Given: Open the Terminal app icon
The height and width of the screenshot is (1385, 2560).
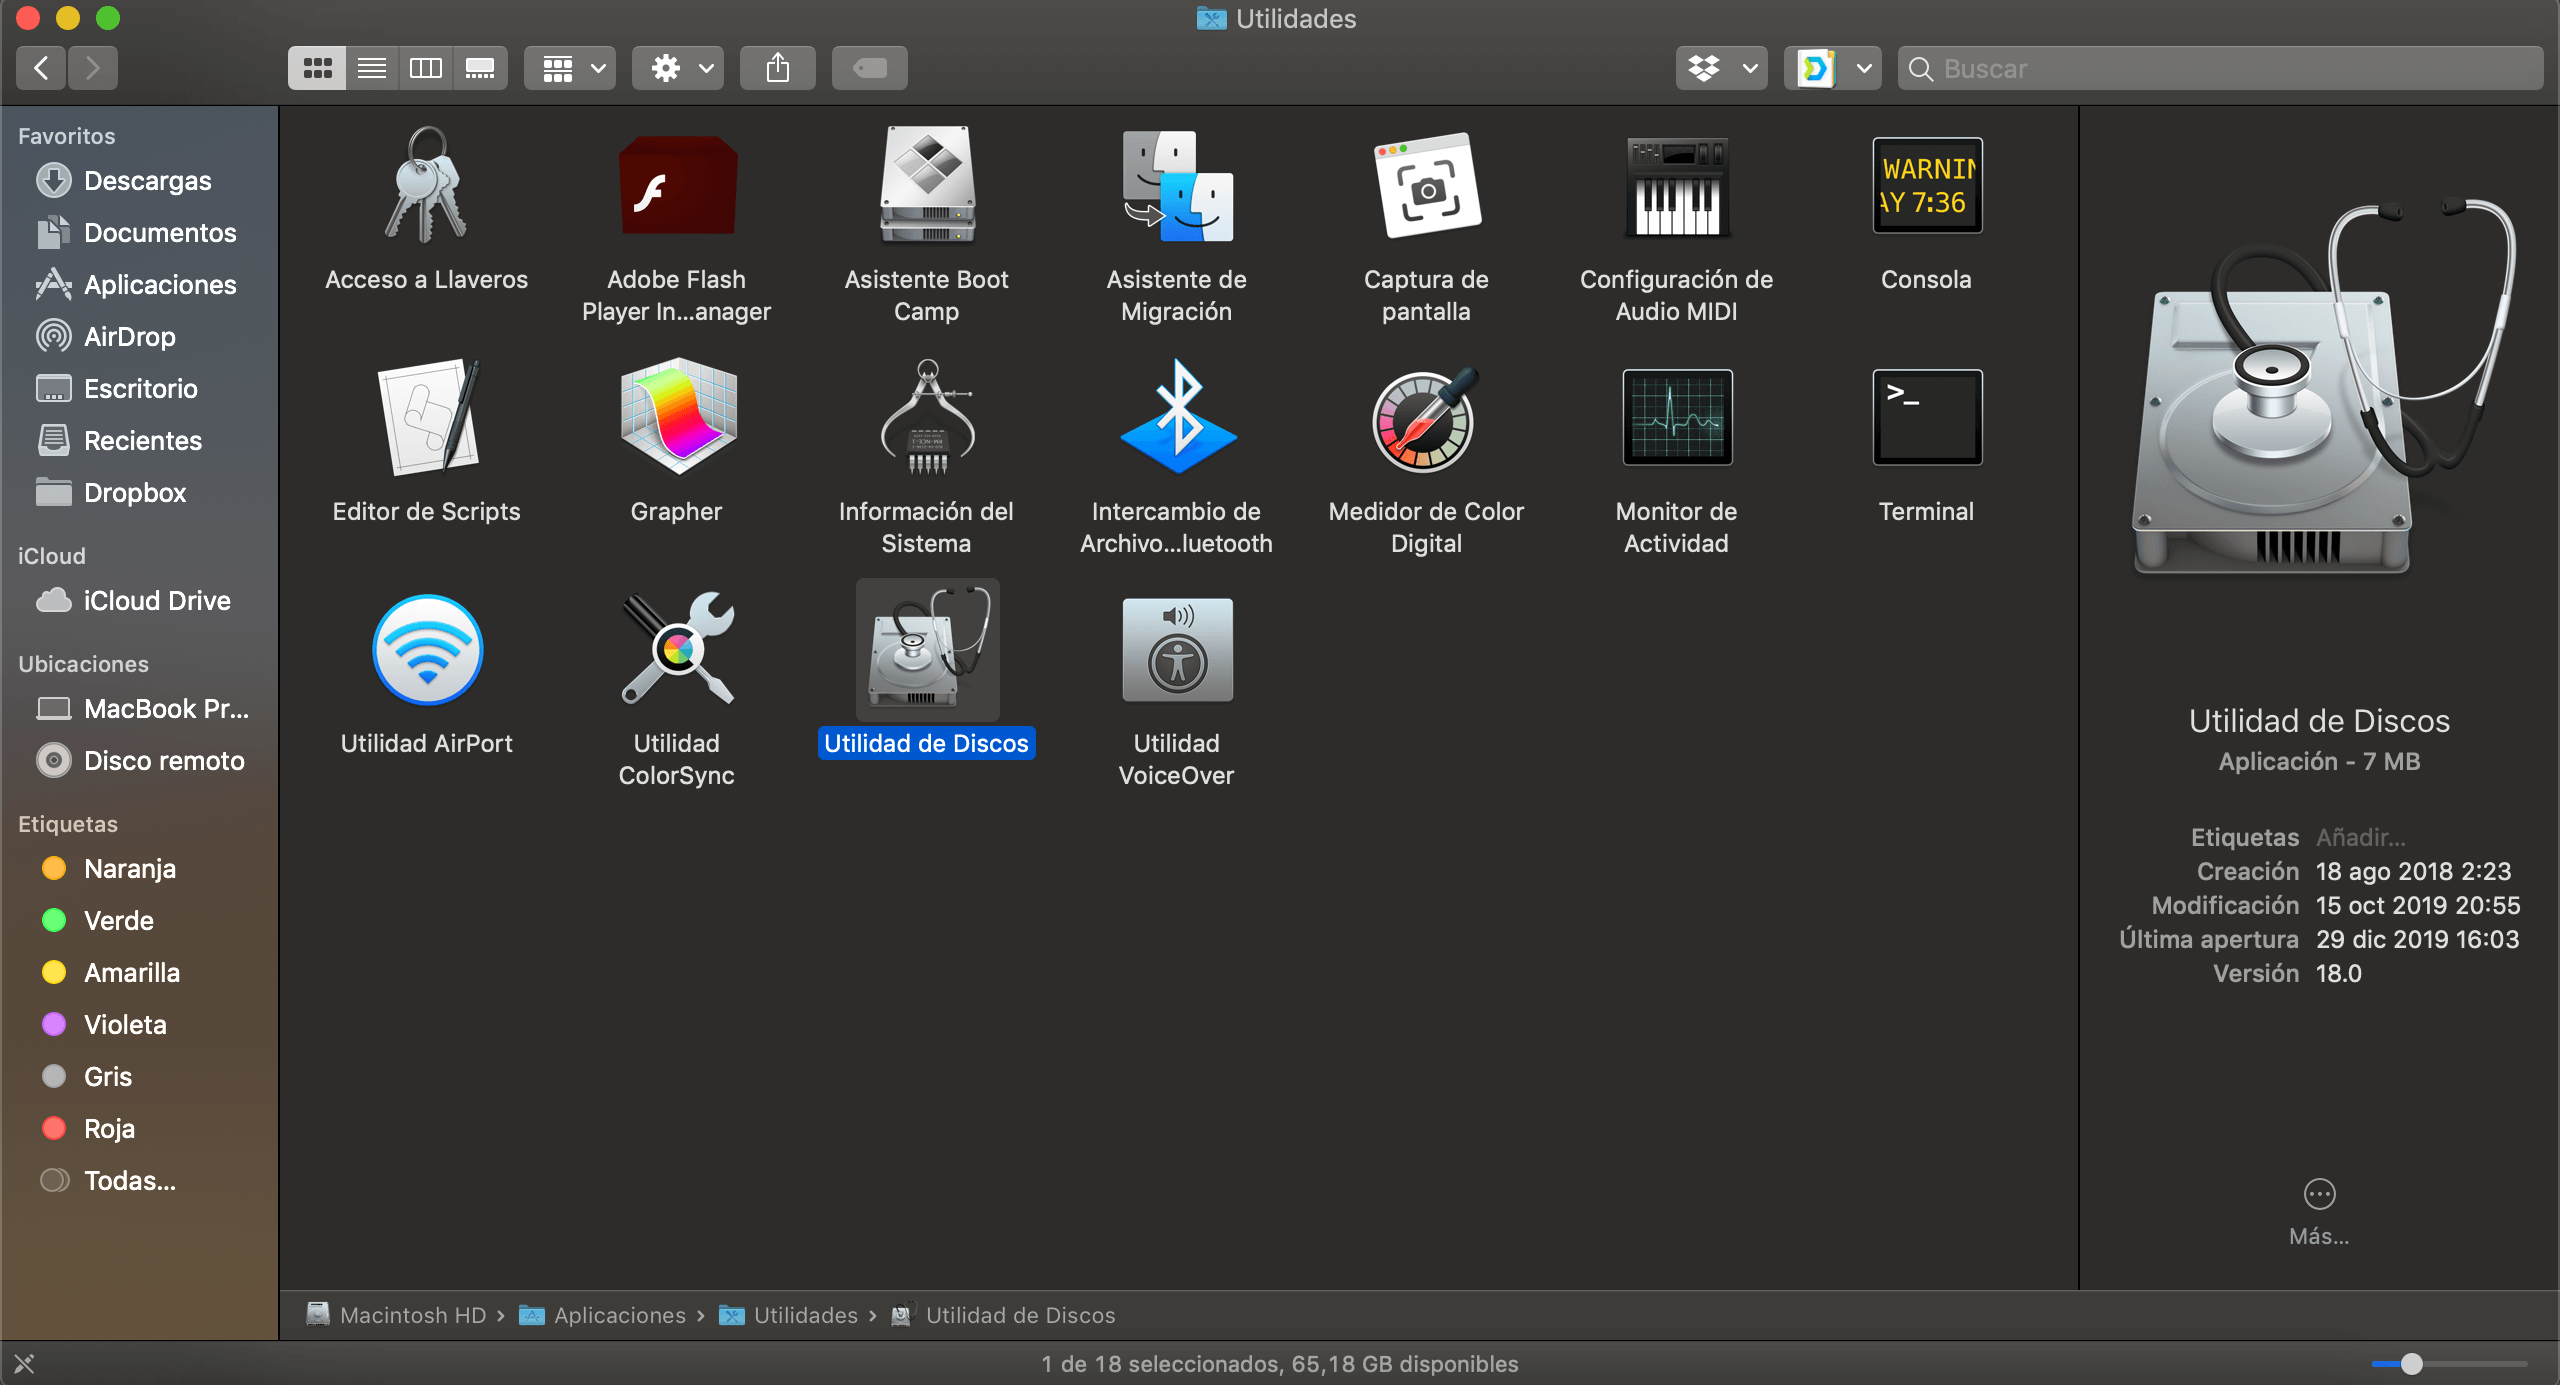Looking at the screenshot, I should click(x=1926, y=418).
